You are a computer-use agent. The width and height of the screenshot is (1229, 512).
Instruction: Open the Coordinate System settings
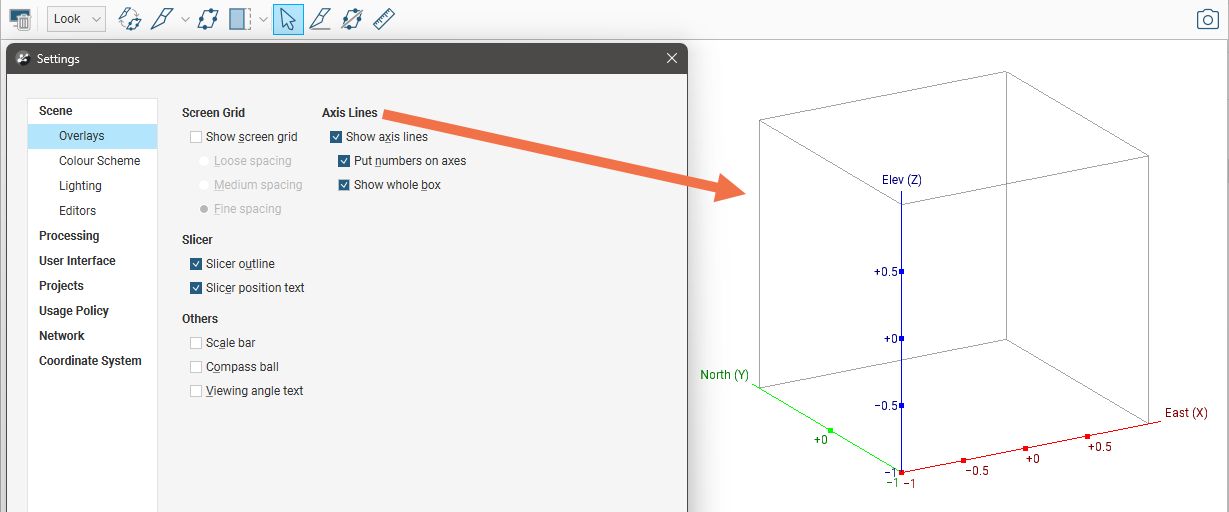click(90, 361)
